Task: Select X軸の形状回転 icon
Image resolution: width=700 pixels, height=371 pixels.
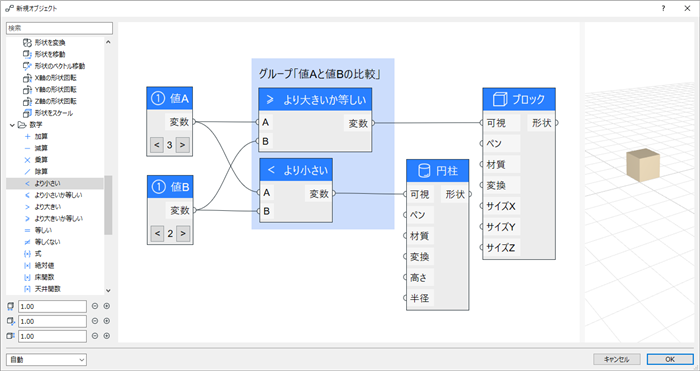Action: pyautogui.click(x=27, y=78)
